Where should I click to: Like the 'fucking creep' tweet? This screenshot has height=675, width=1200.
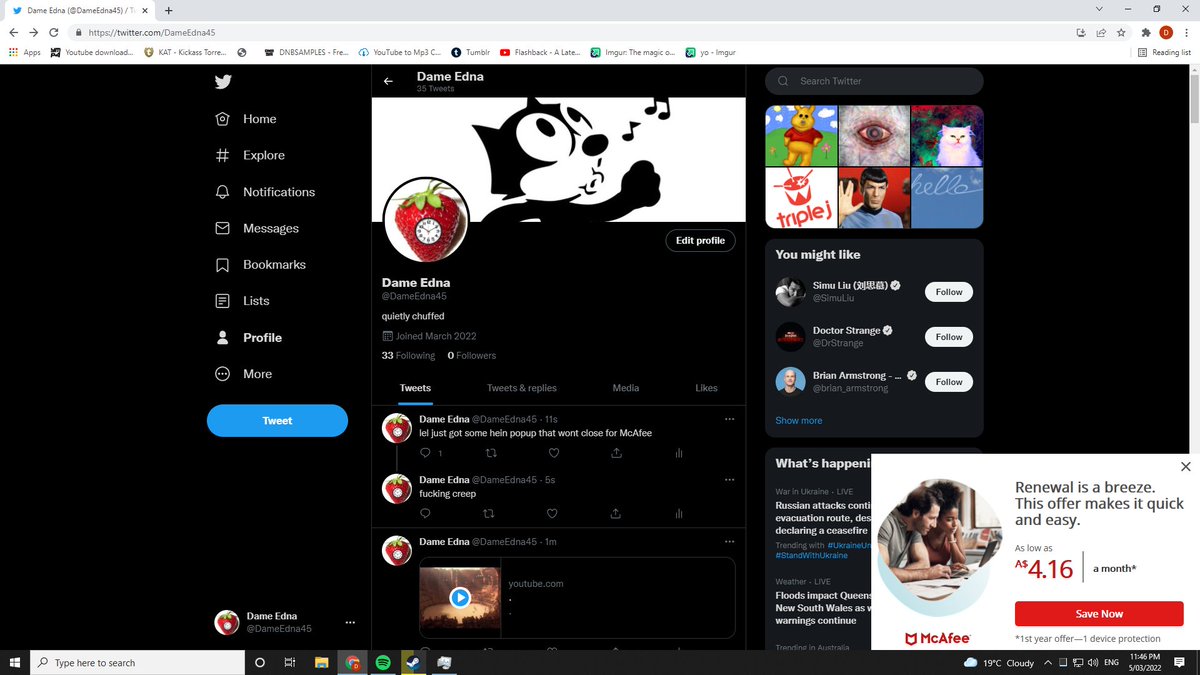tap(553, 514)
